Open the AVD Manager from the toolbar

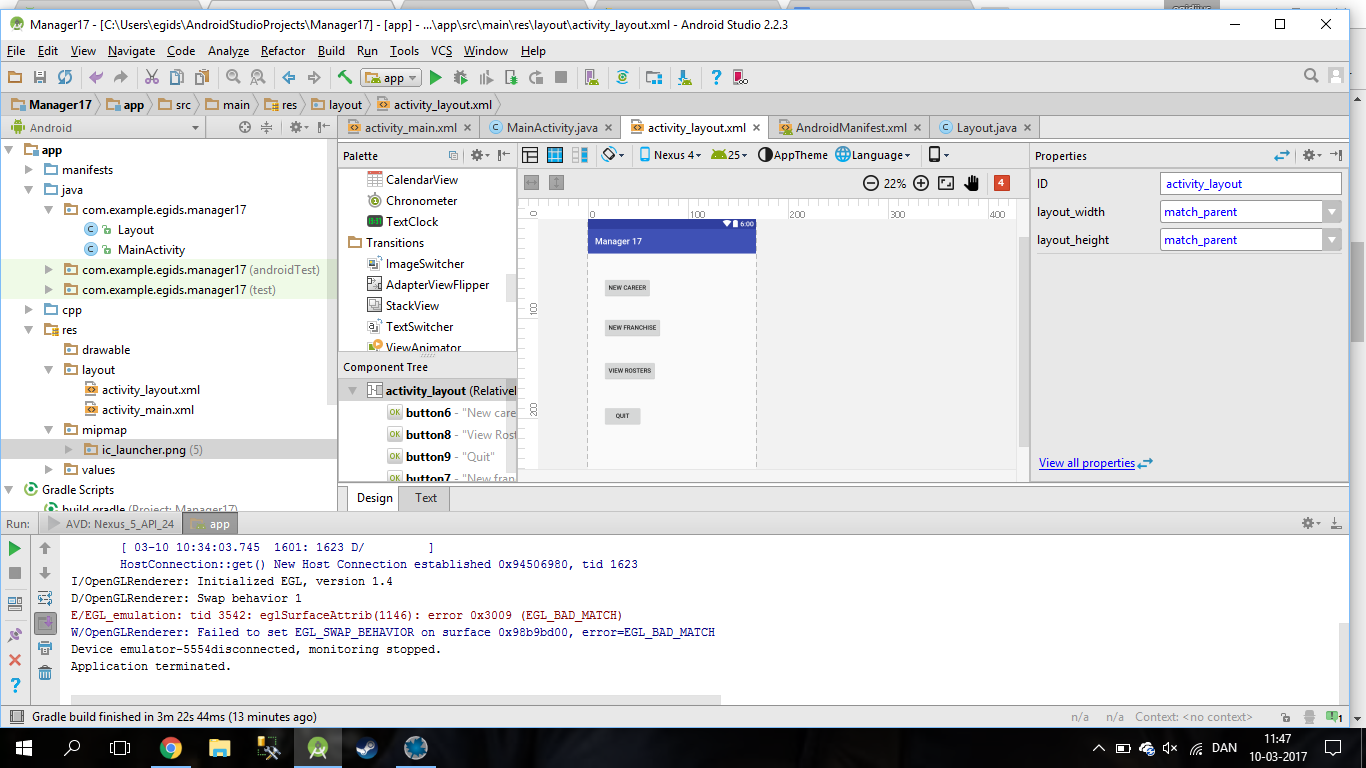click(x=591, y=77)
